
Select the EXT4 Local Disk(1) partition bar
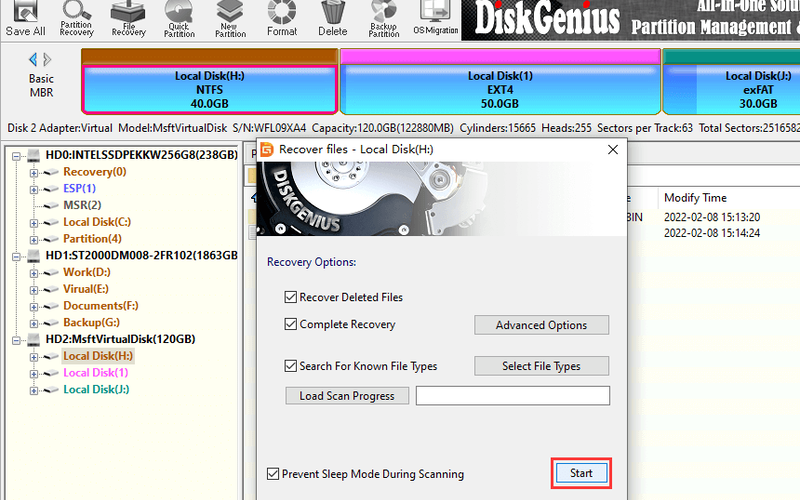pyautogui.click(x=500, y=89)
